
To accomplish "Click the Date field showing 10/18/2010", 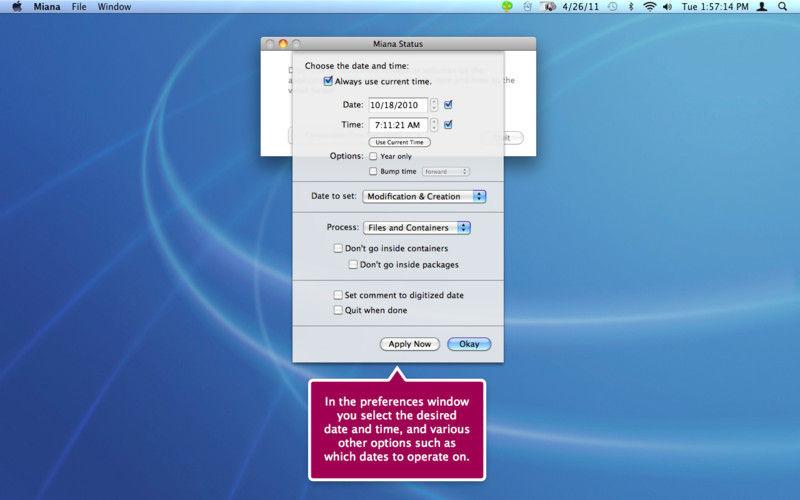I will (x=398, y=105).
